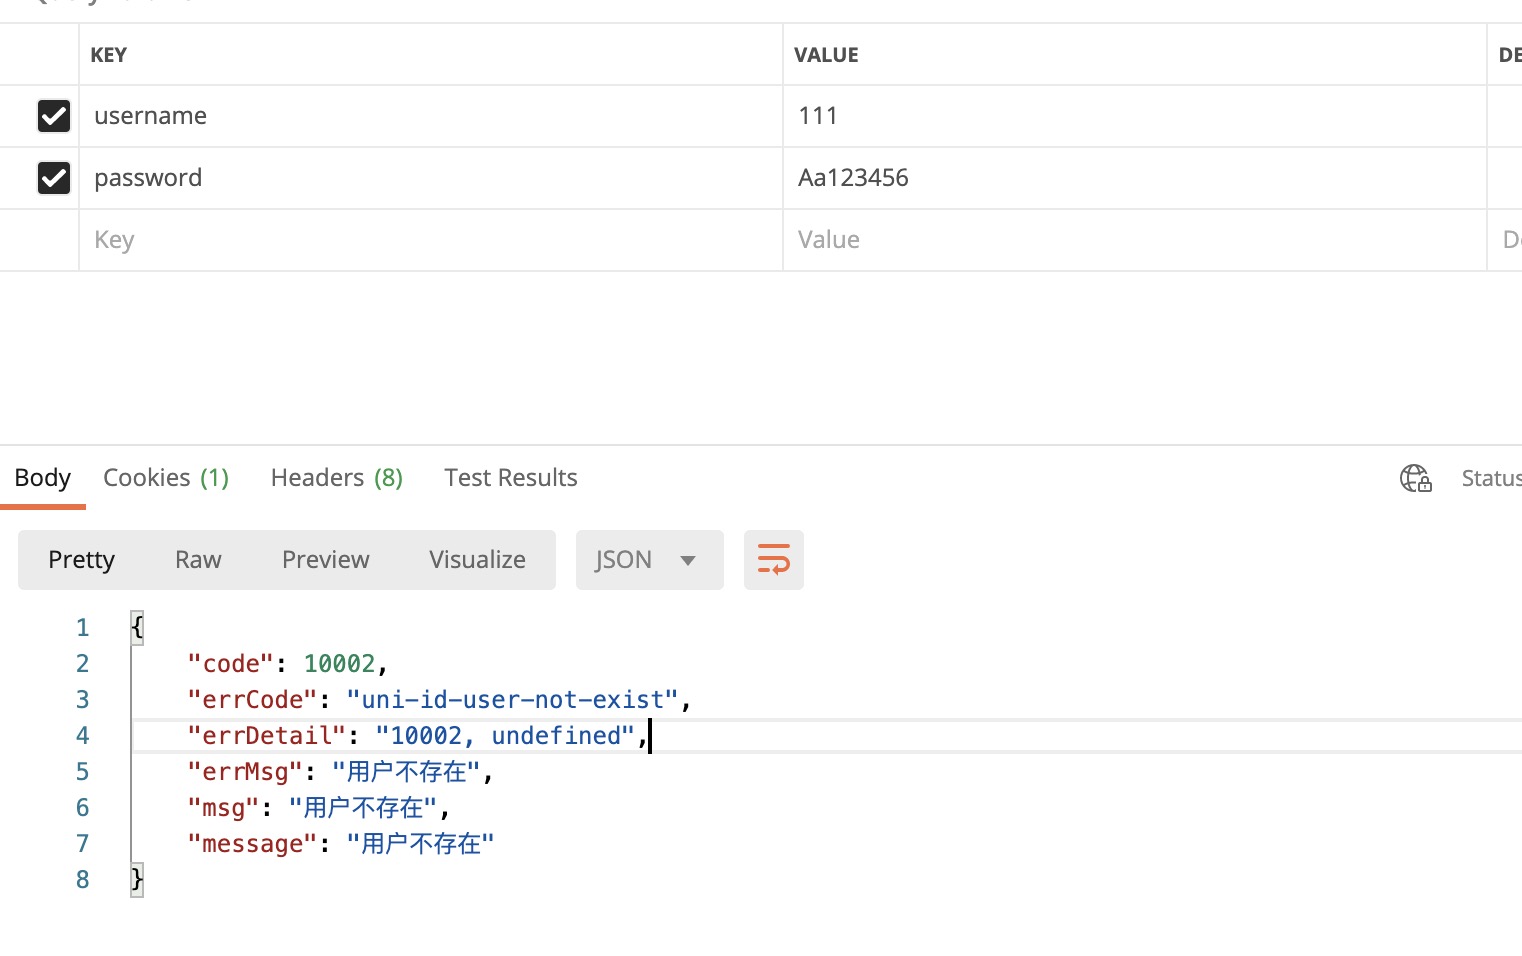Screen dimensions: 1522x956
Task: Click the uni-id-user-not-exist errCode value
Action: (512, 700)
